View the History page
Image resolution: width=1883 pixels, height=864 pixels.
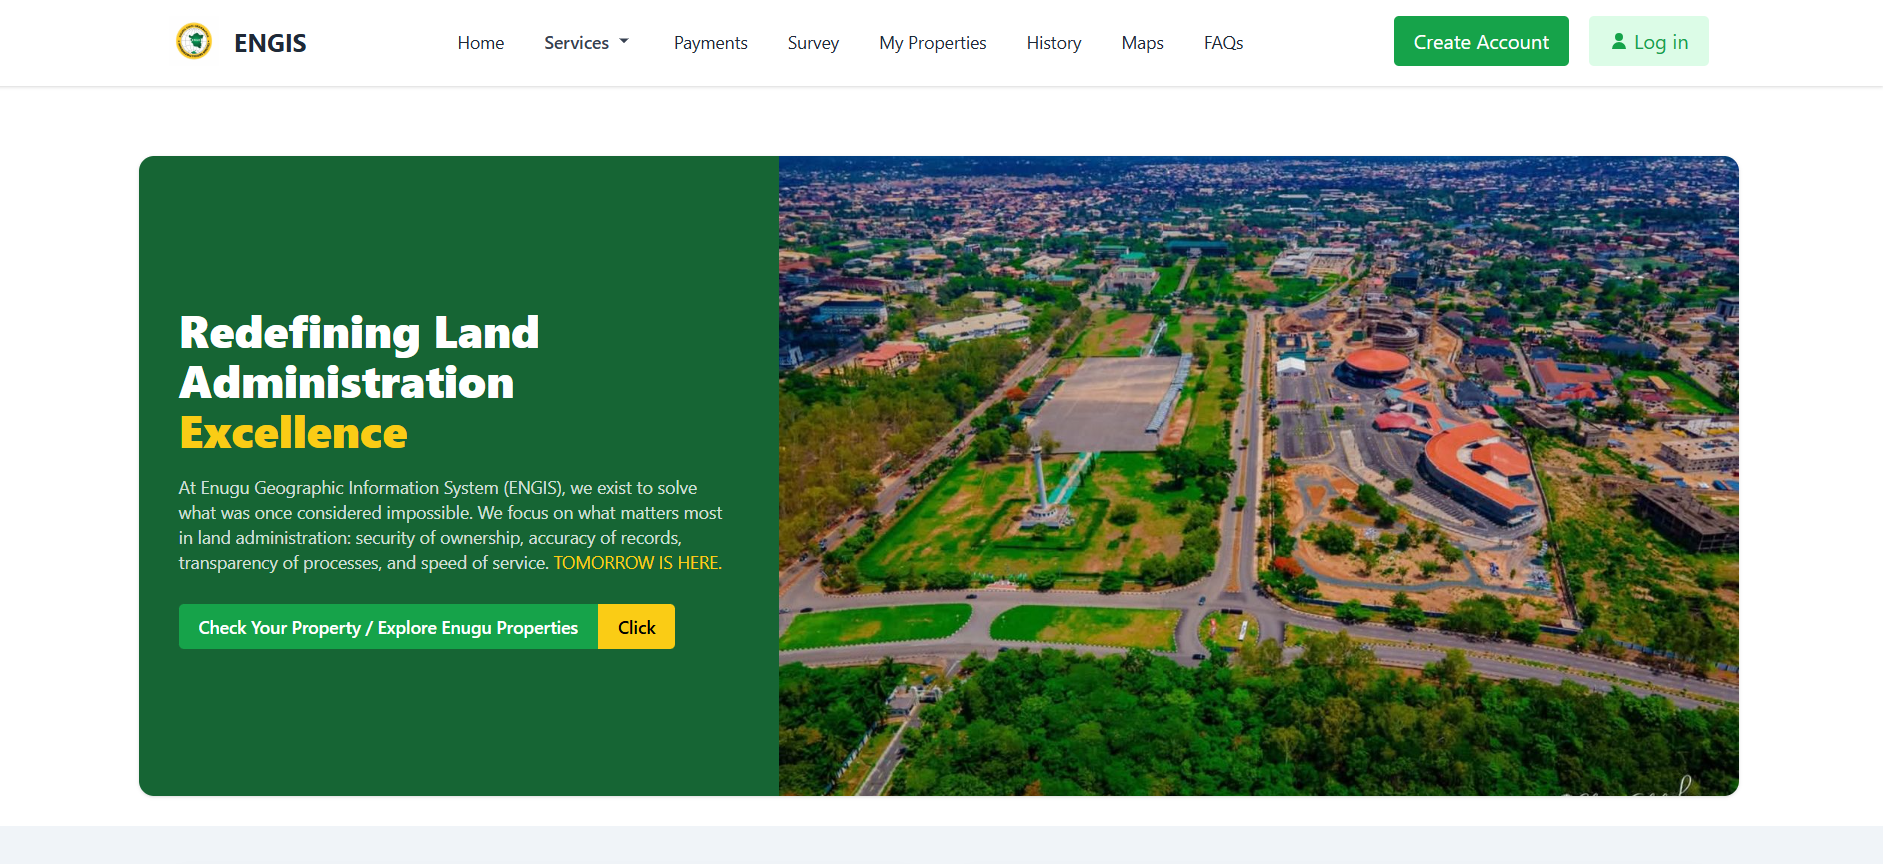pos(1053,43)
